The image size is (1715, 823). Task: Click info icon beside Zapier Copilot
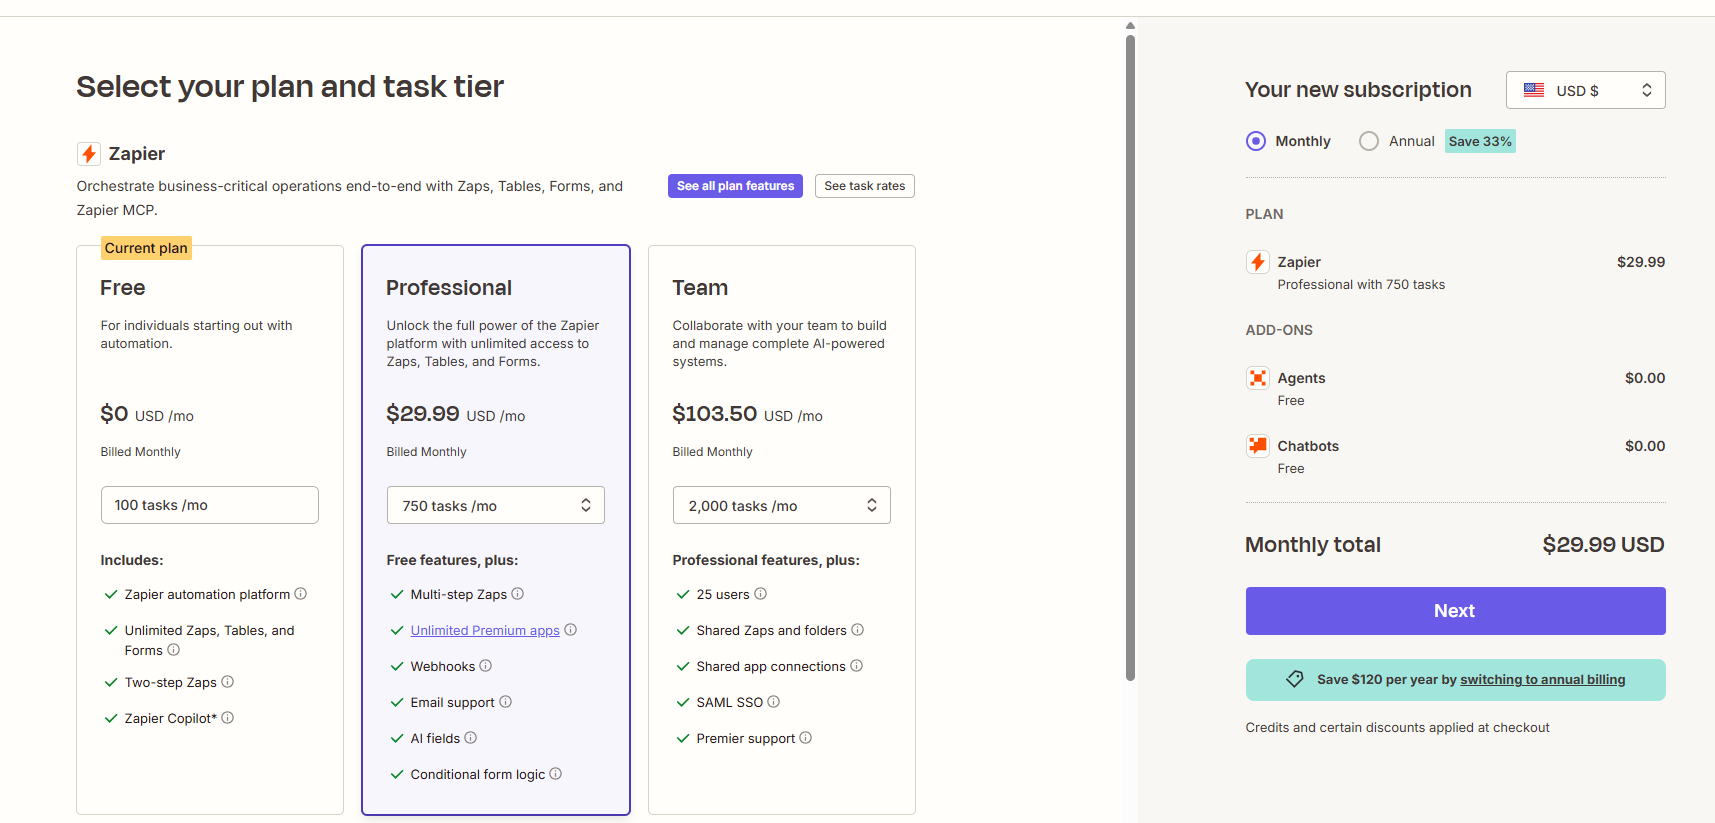coord(228,718)
